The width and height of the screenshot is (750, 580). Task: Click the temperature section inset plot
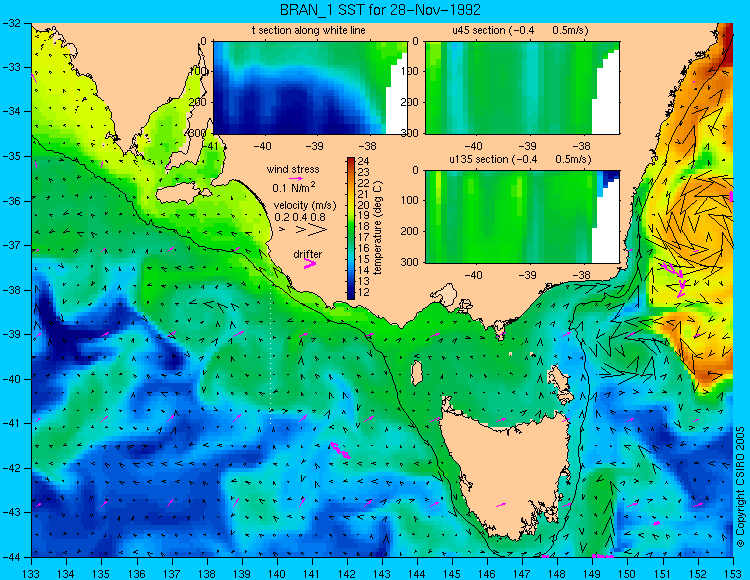coord(310,88)
